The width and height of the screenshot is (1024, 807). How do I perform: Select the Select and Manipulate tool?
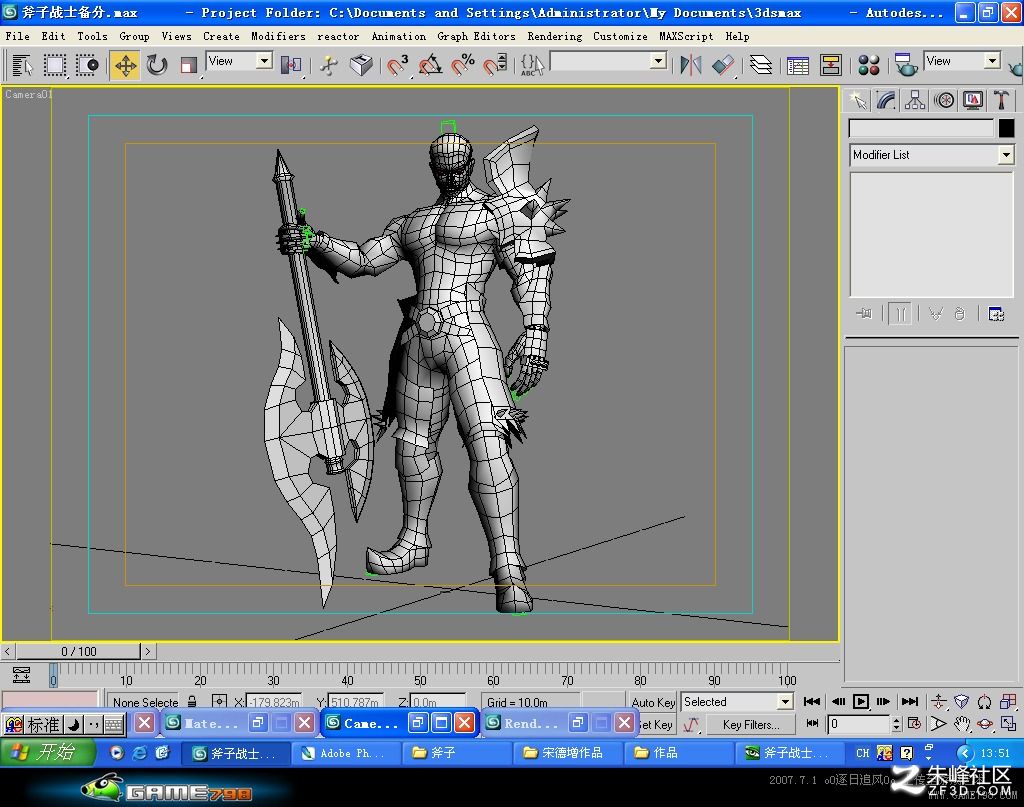point(328,65)
